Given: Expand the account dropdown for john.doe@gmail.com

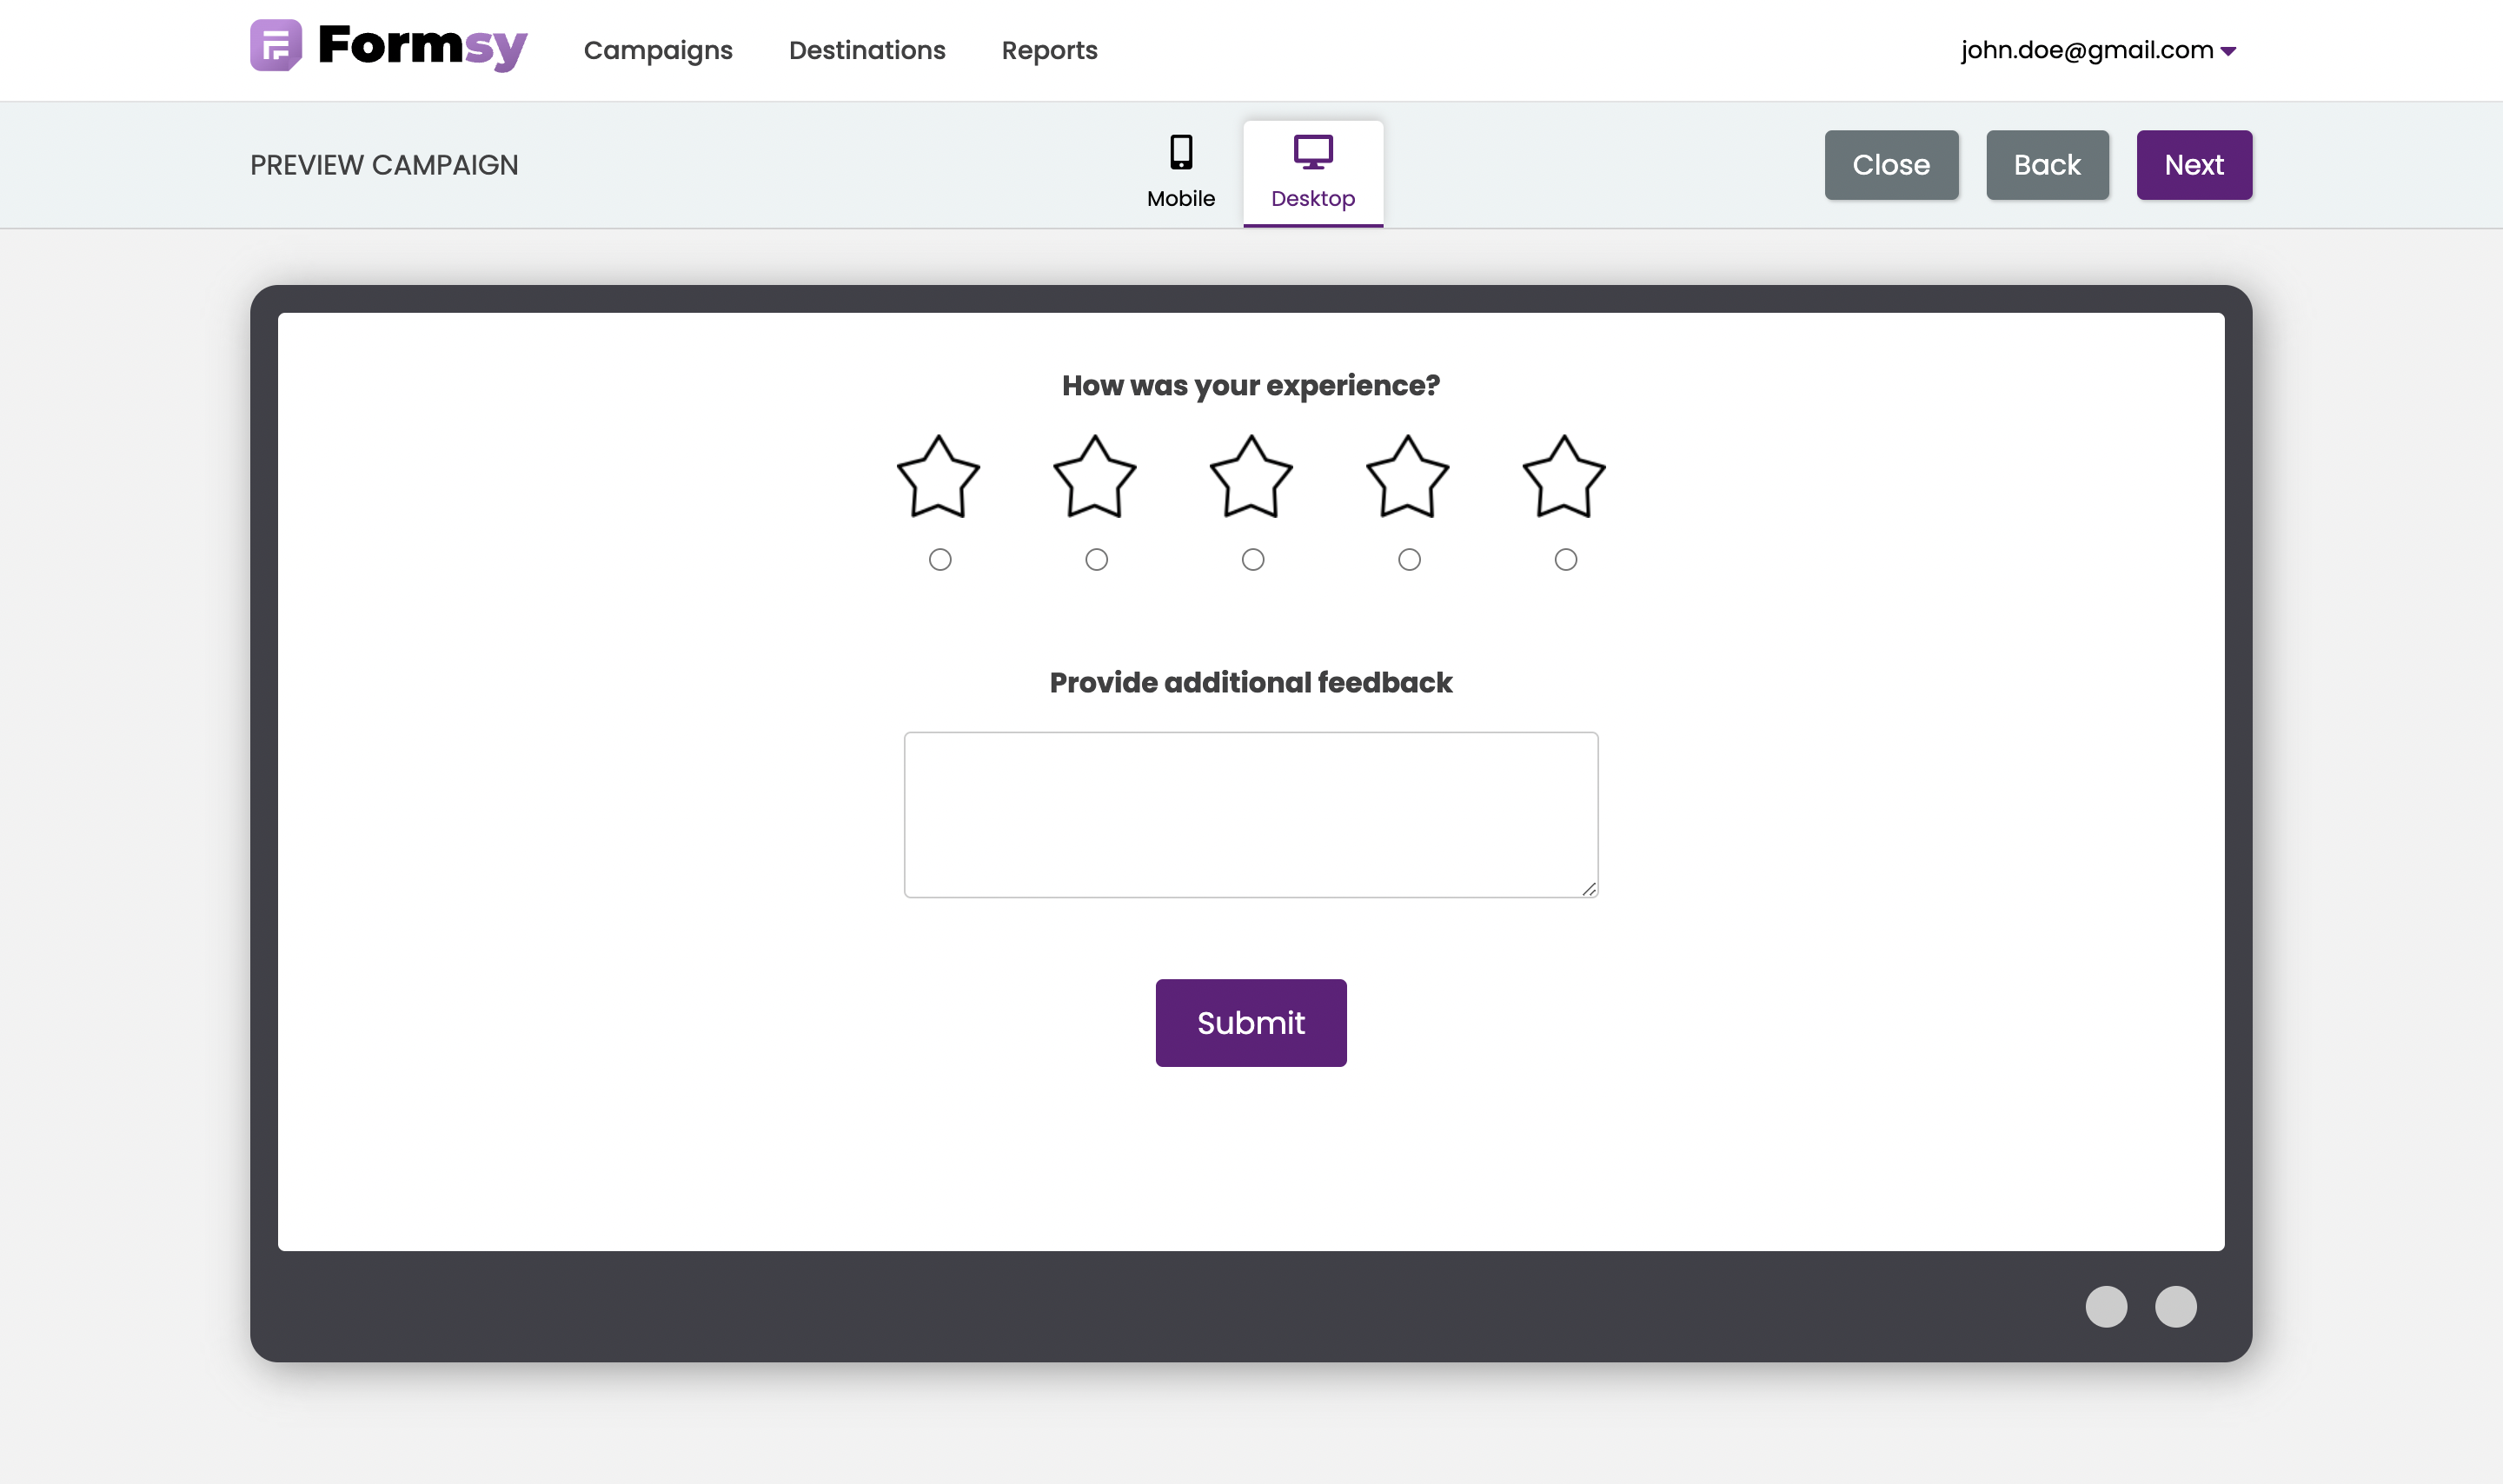Looking at the screenshot, I should (2233, 50).
